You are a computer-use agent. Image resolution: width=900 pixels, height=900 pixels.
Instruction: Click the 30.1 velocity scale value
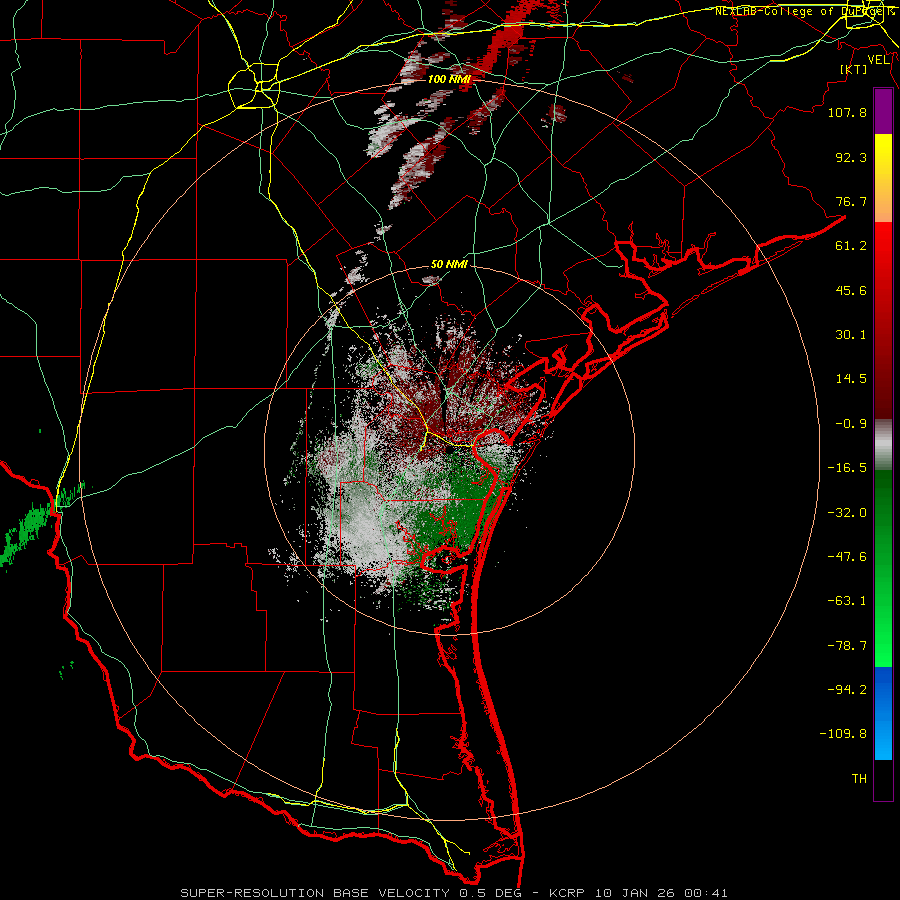851,335
